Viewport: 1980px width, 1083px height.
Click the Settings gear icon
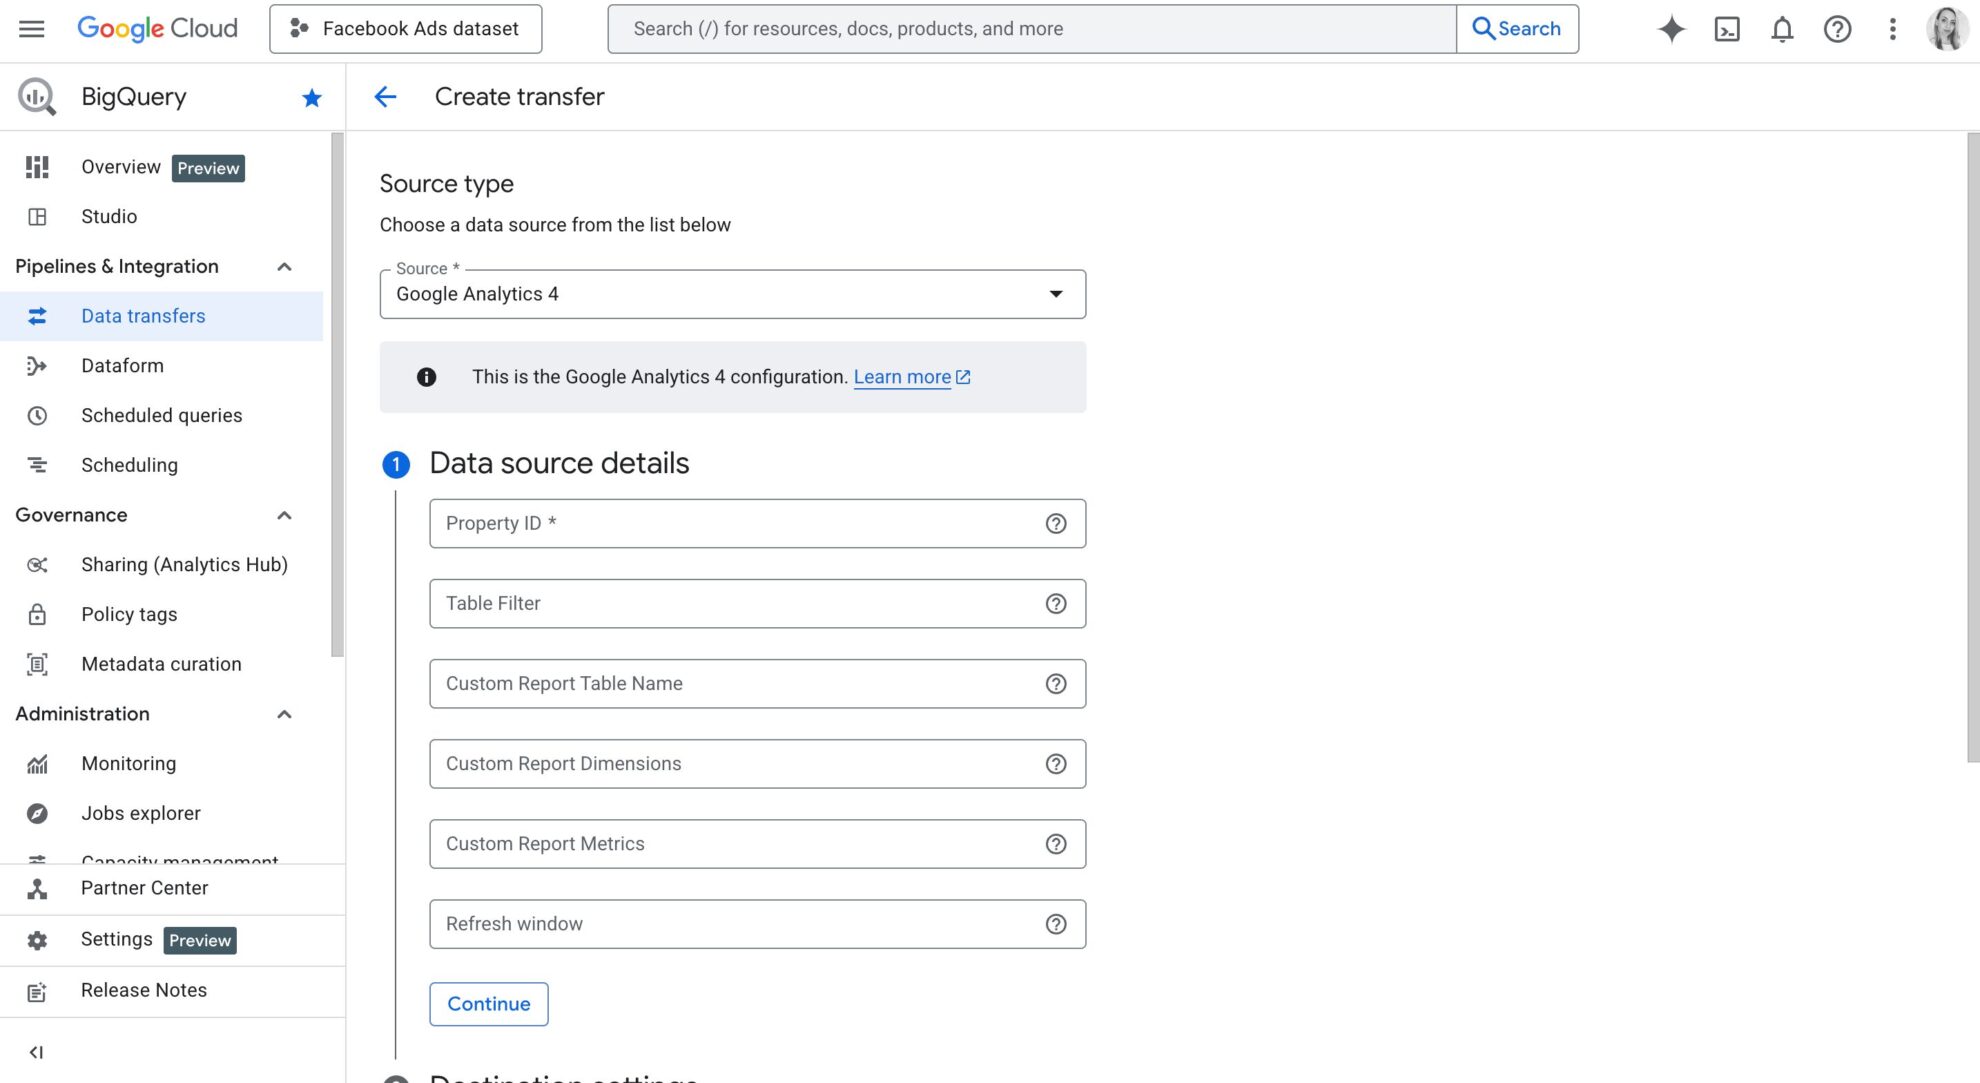(37, 940)
